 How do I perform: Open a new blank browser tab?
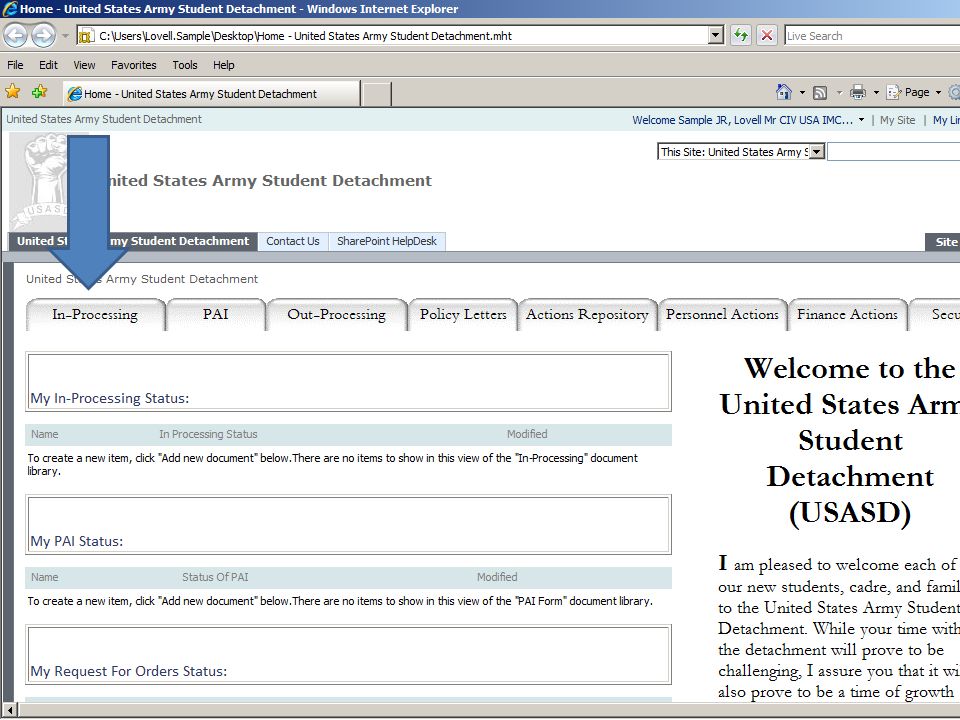pos(377,94)
